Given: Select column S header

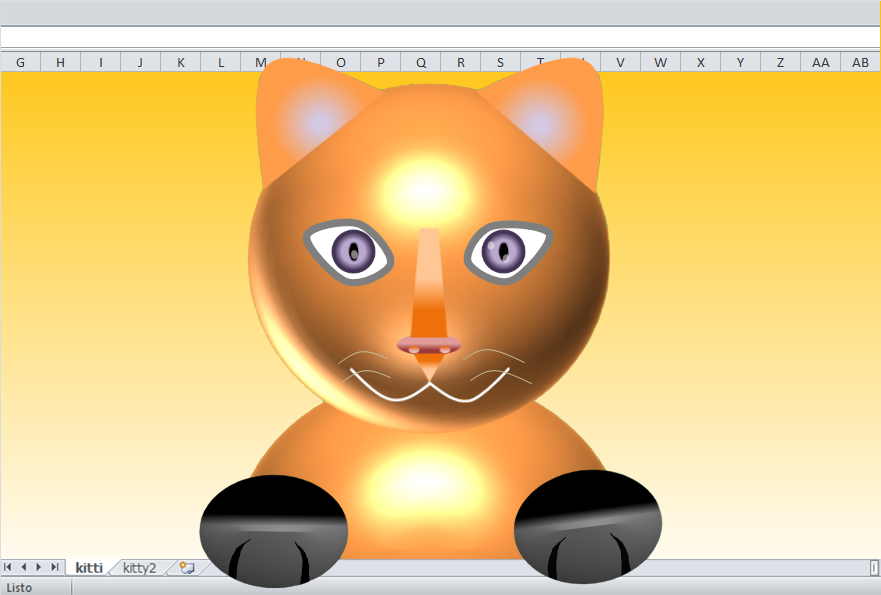Looking at the screenshot, I should (x=501, y=62).
